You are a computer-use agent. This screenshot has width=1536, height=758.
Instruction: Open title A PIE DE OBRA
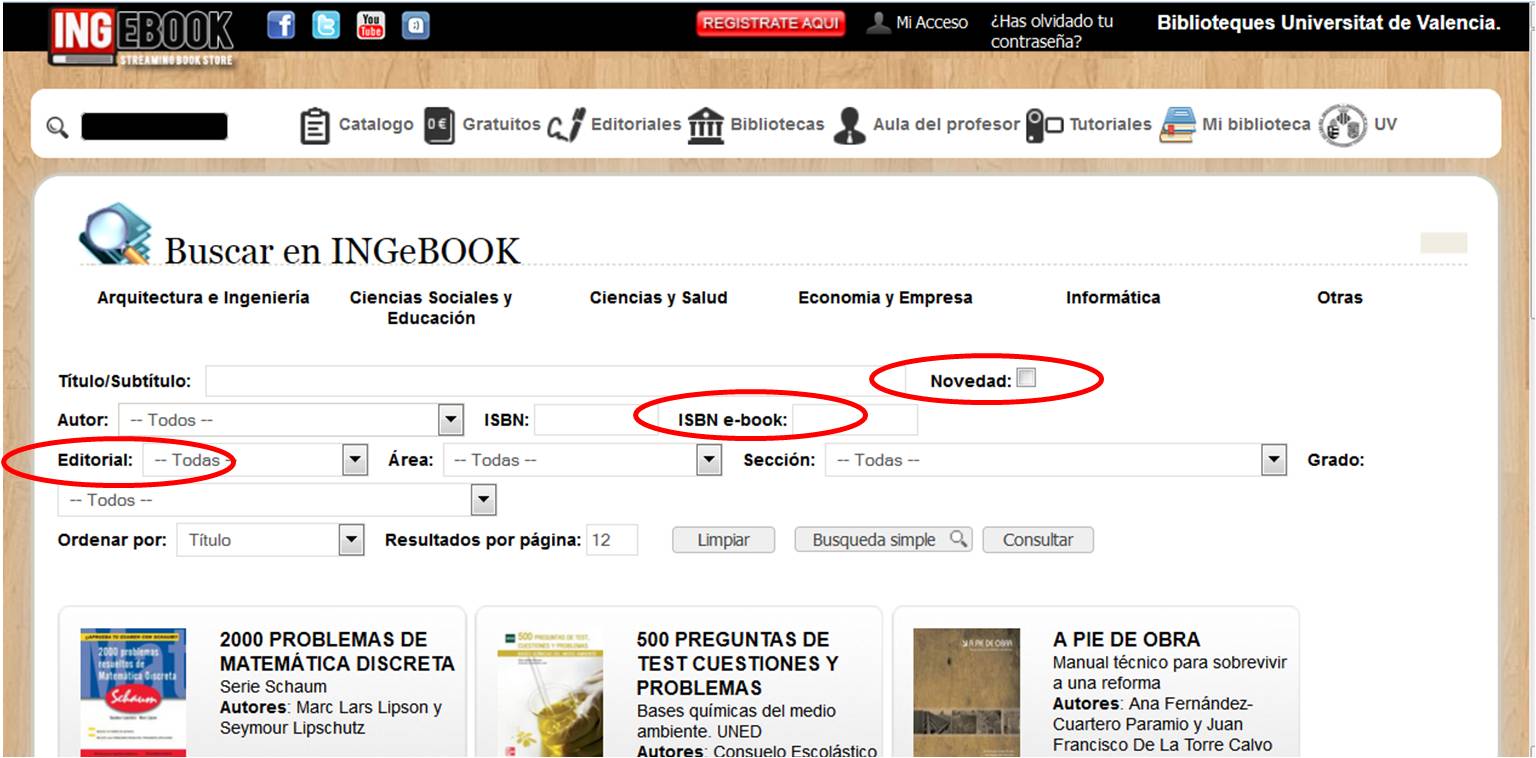coord(1126,640)
